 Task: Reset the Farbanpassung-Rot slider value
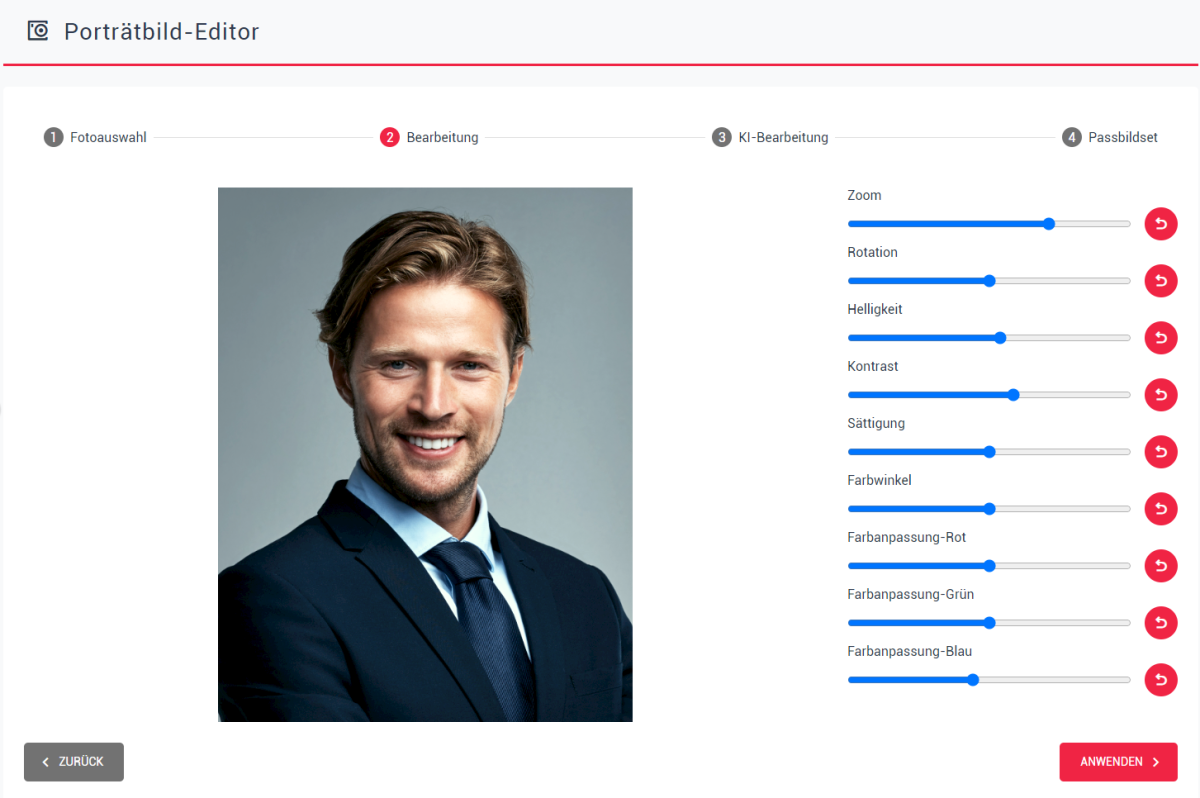coord(1161,566)
